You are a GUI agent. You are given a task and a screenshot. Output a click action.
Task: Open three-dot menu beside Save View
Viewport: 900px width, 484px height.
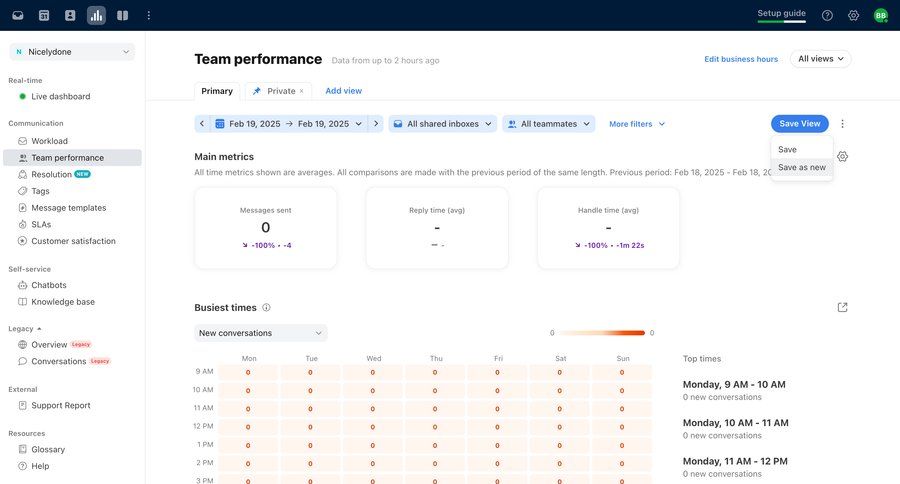842,124
